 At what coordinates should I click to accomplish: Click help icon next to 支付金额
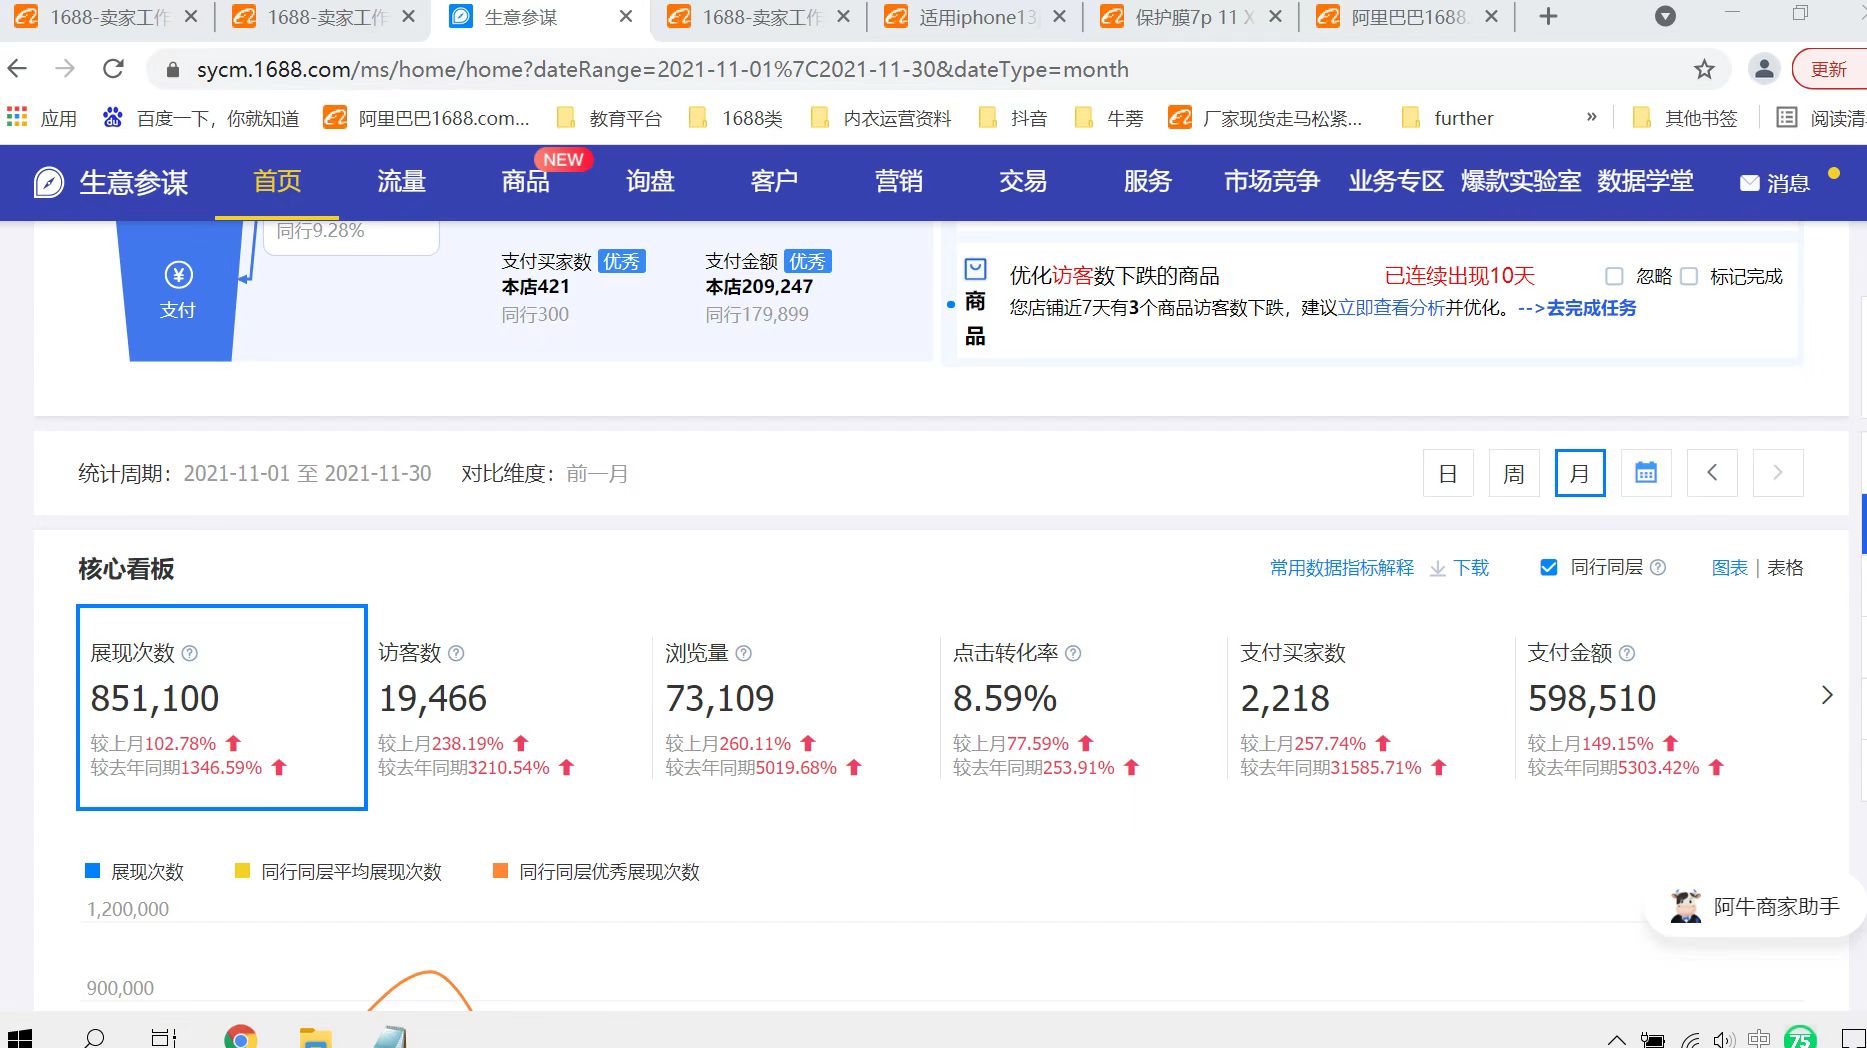pyautogui.click(x=1627, y=653)
